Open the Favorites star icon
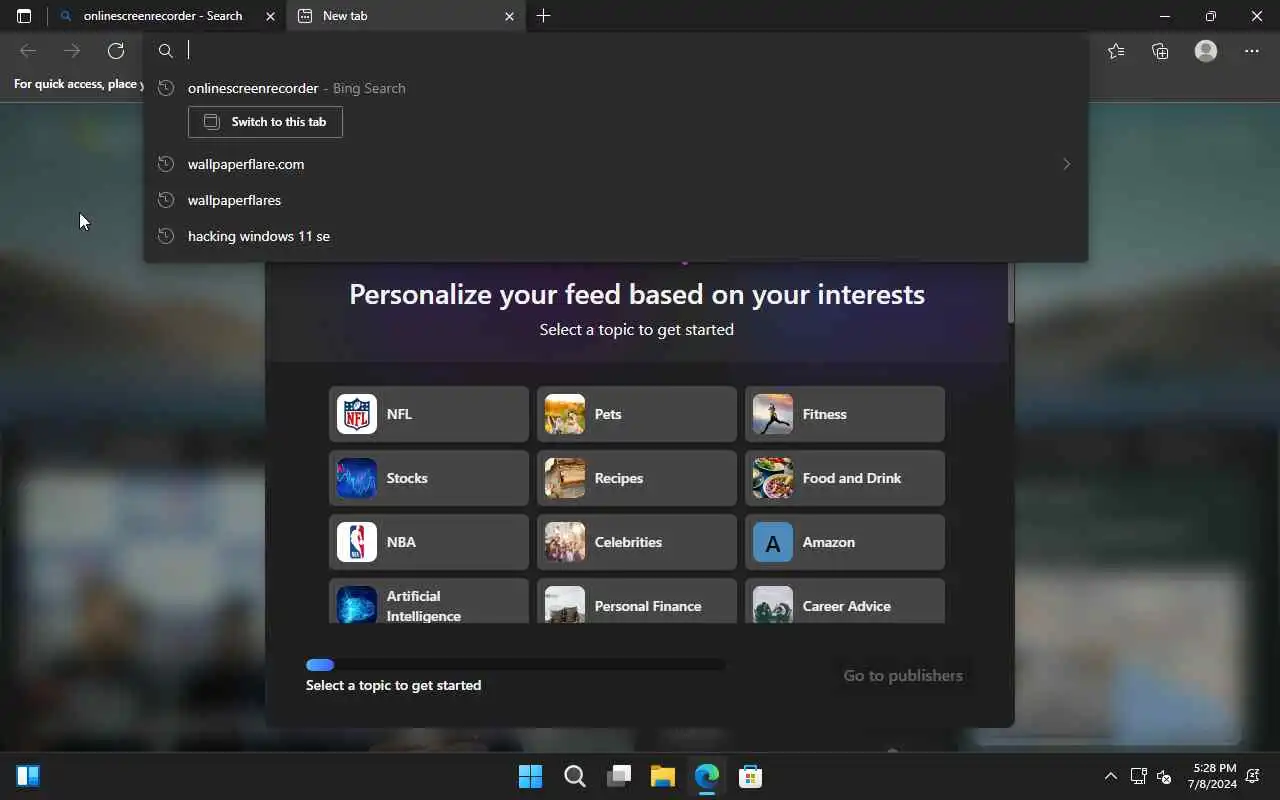The height and width of the screenshot is (800, 1280). (1116, 51)
